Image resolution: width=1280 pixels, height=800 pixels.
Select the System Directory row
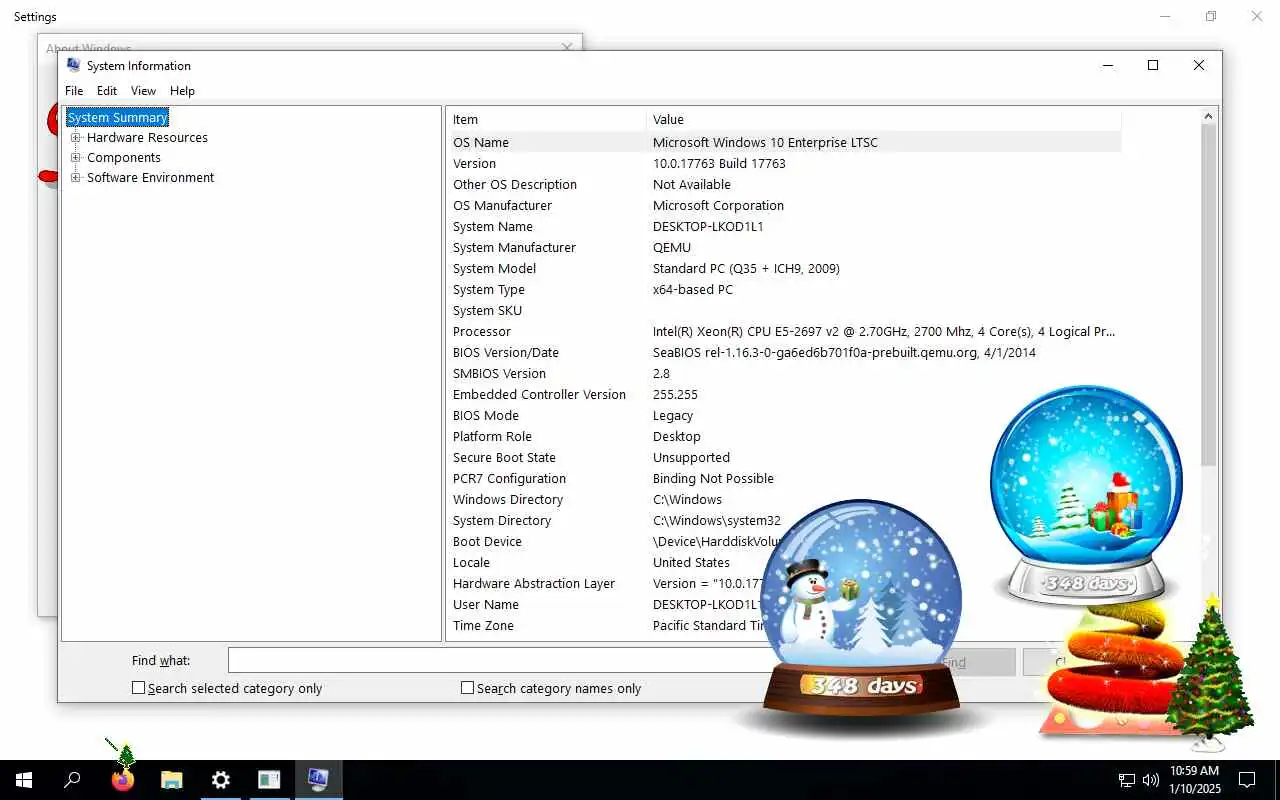(784, 521)
